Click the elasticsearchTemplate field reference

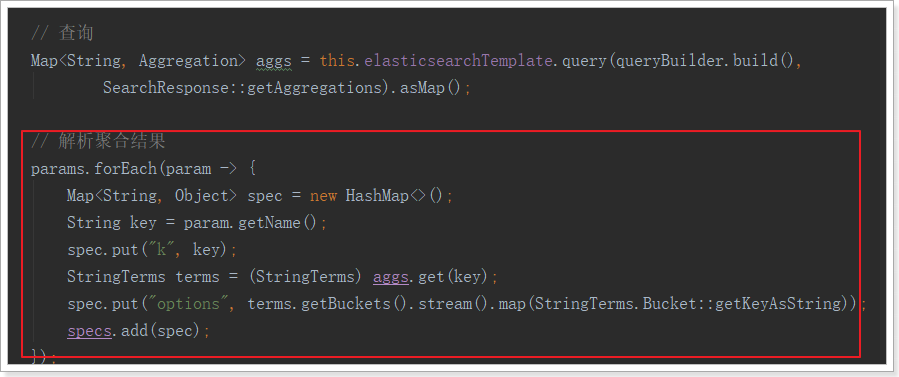pyautogui.click(x=458, y=60)
